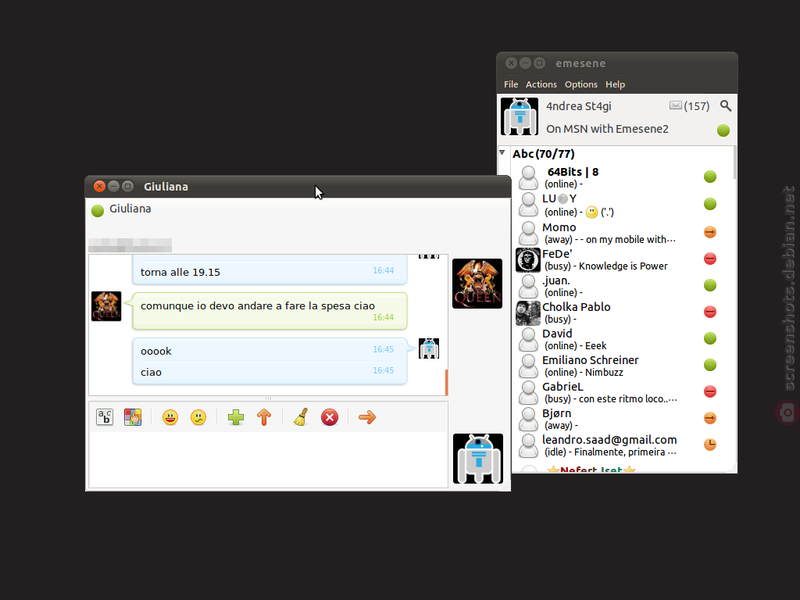Click the small R2-D2 avatar beside outgoing messages

[x=429, y=348]
